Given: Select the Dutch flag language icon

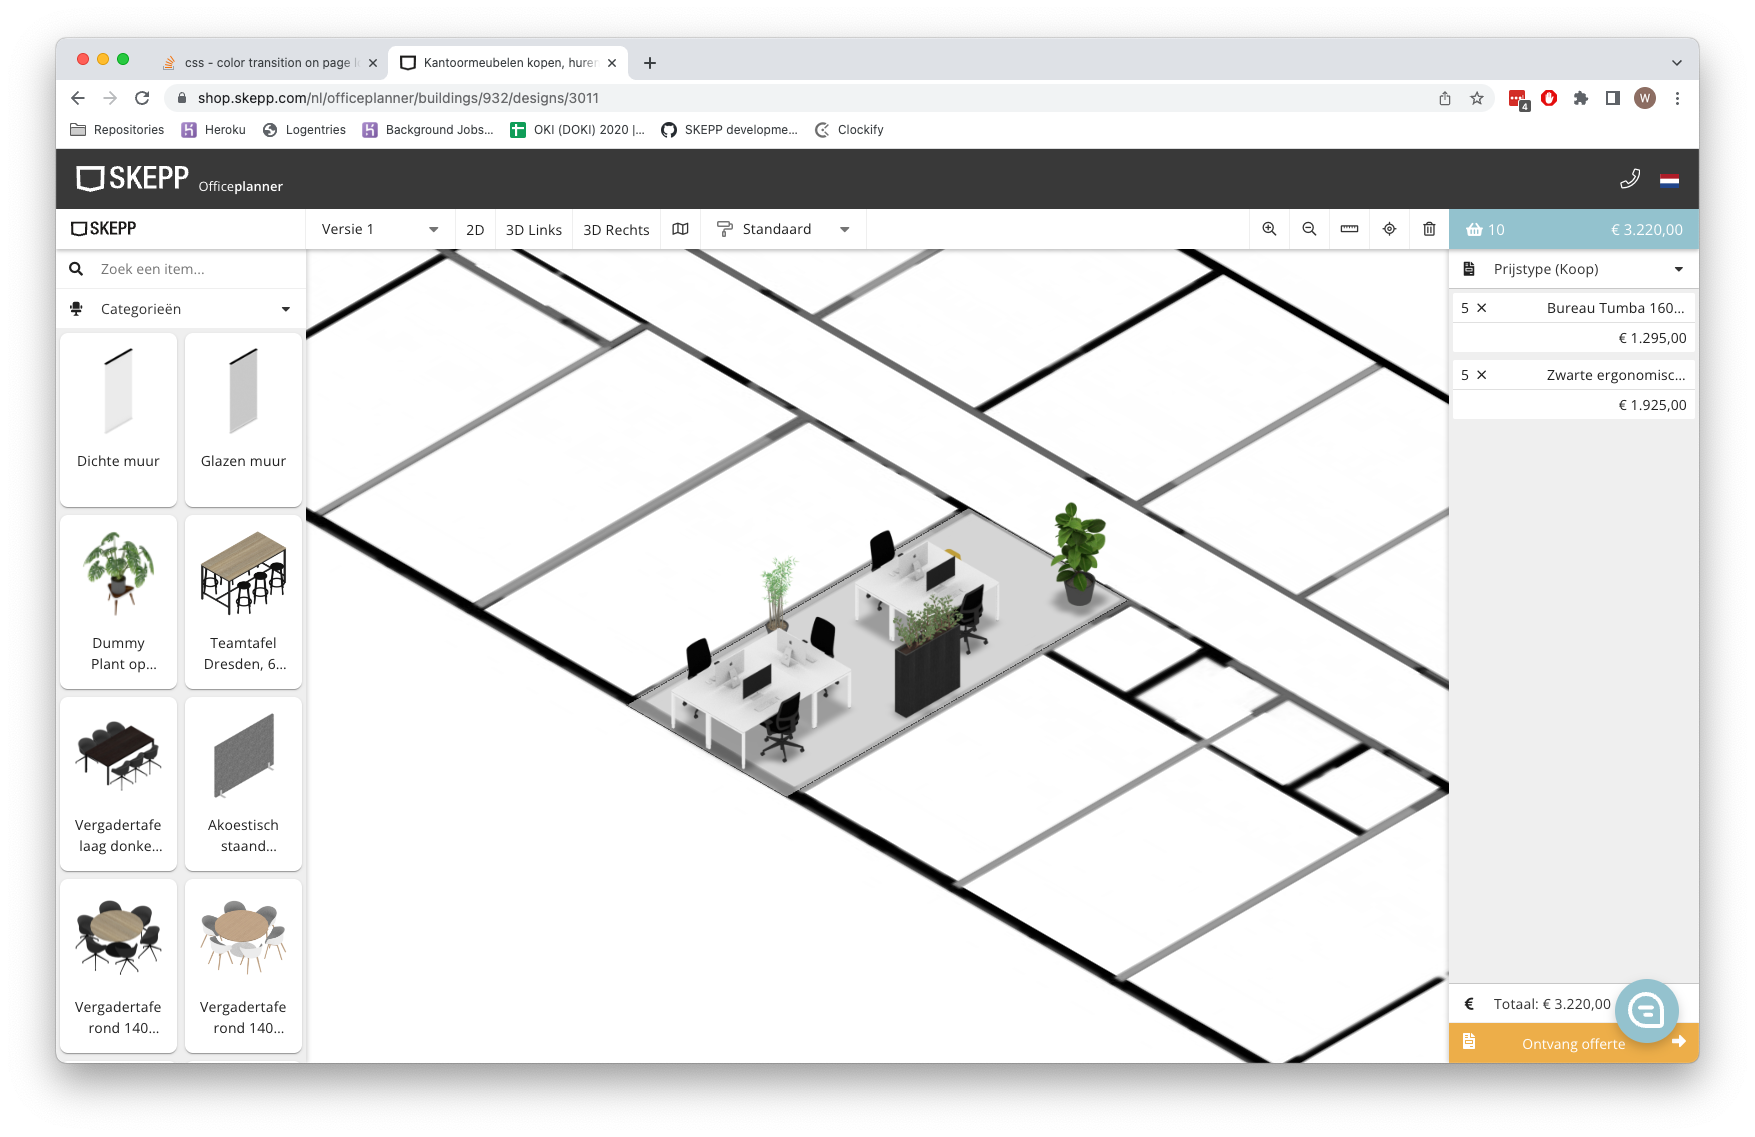Looking at the screenshot, I should 1669,180.
